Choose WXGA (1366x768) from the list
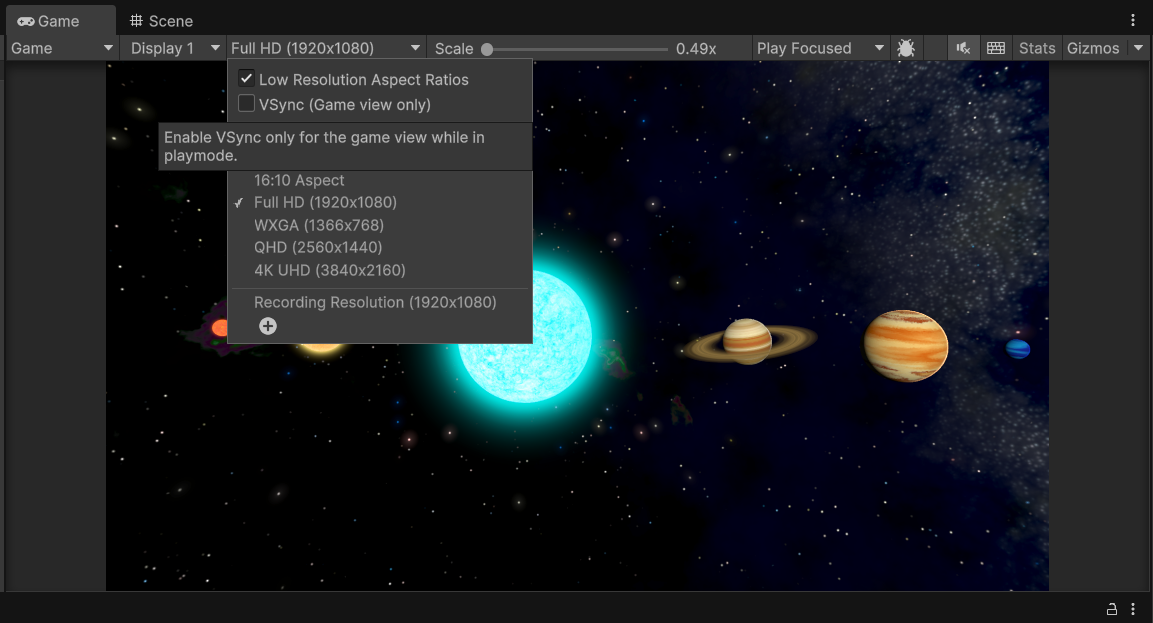1153x623 pixels. click(x=318, y=225)
